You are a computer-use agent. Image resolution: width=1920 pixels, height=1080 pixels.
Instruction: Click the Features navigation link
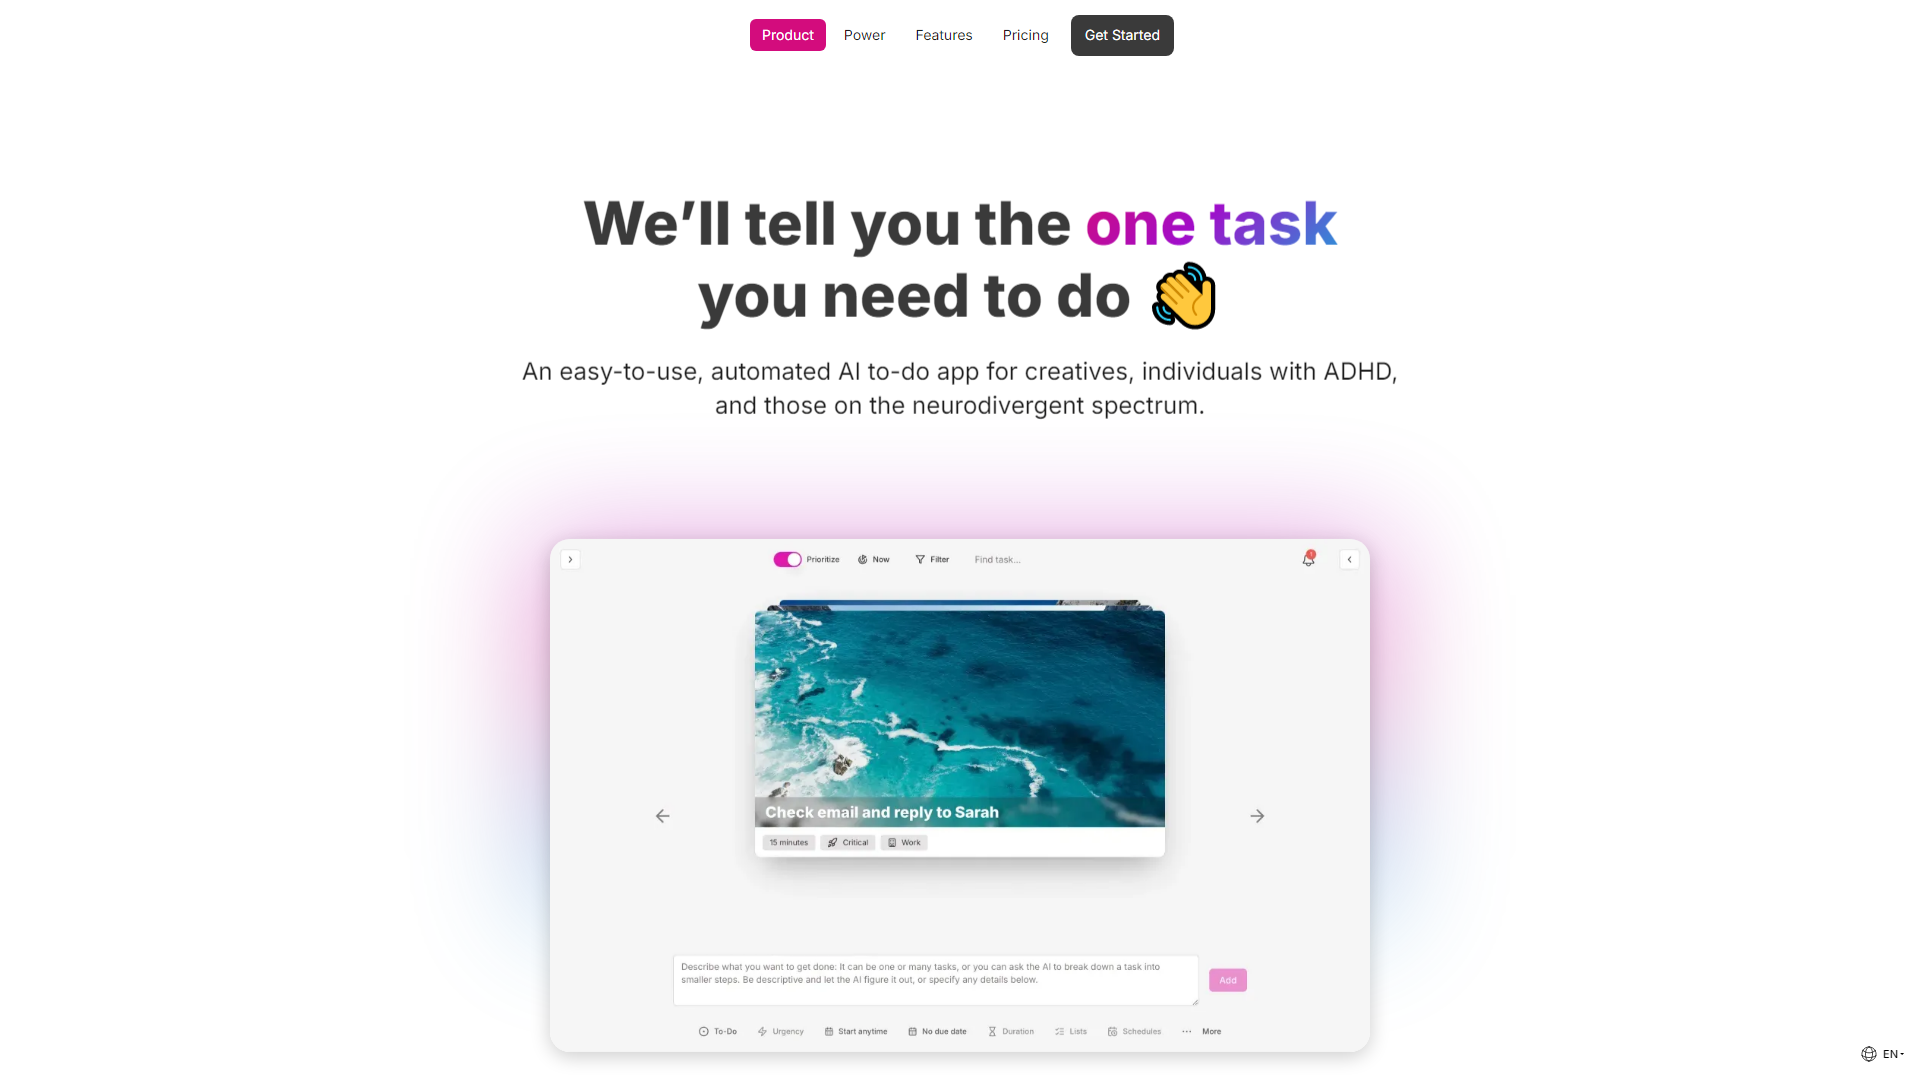[943, 34]
